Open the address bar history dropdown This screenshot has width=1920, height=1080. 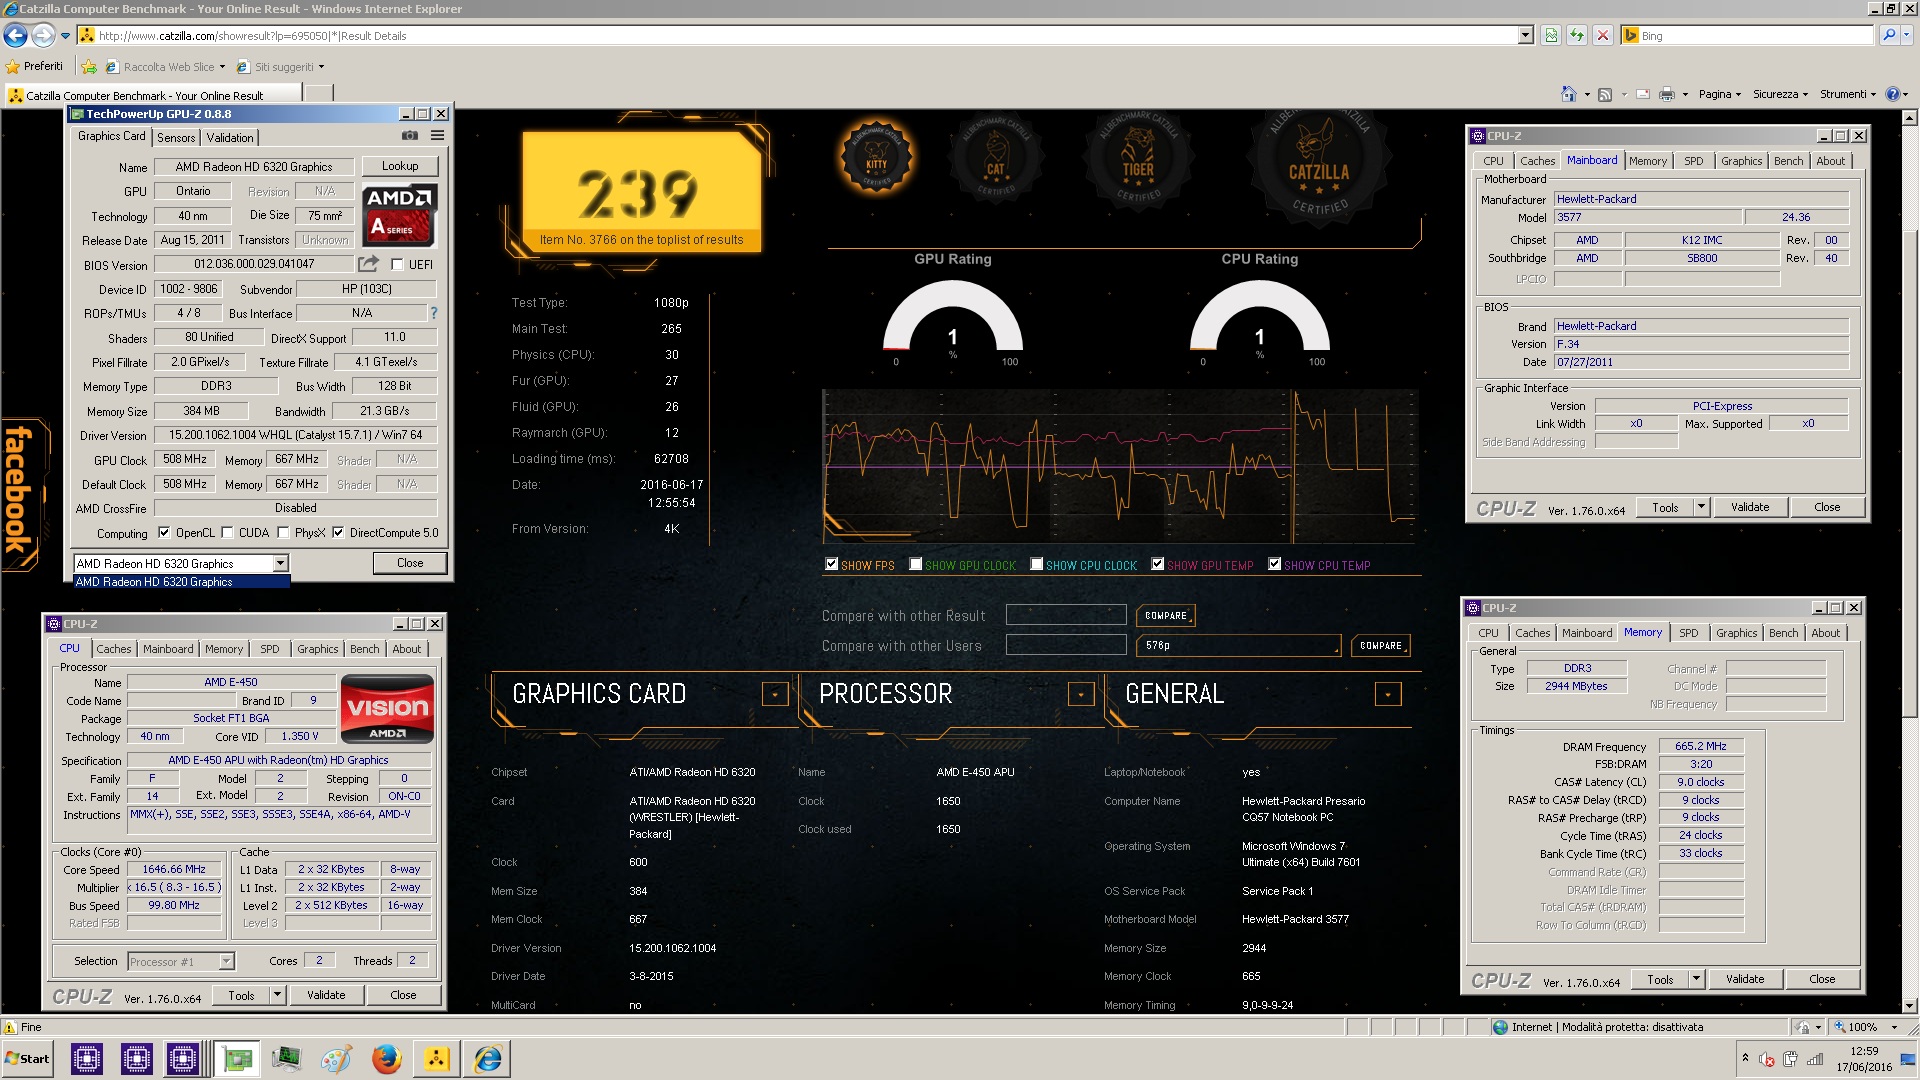coord(1525,36)
